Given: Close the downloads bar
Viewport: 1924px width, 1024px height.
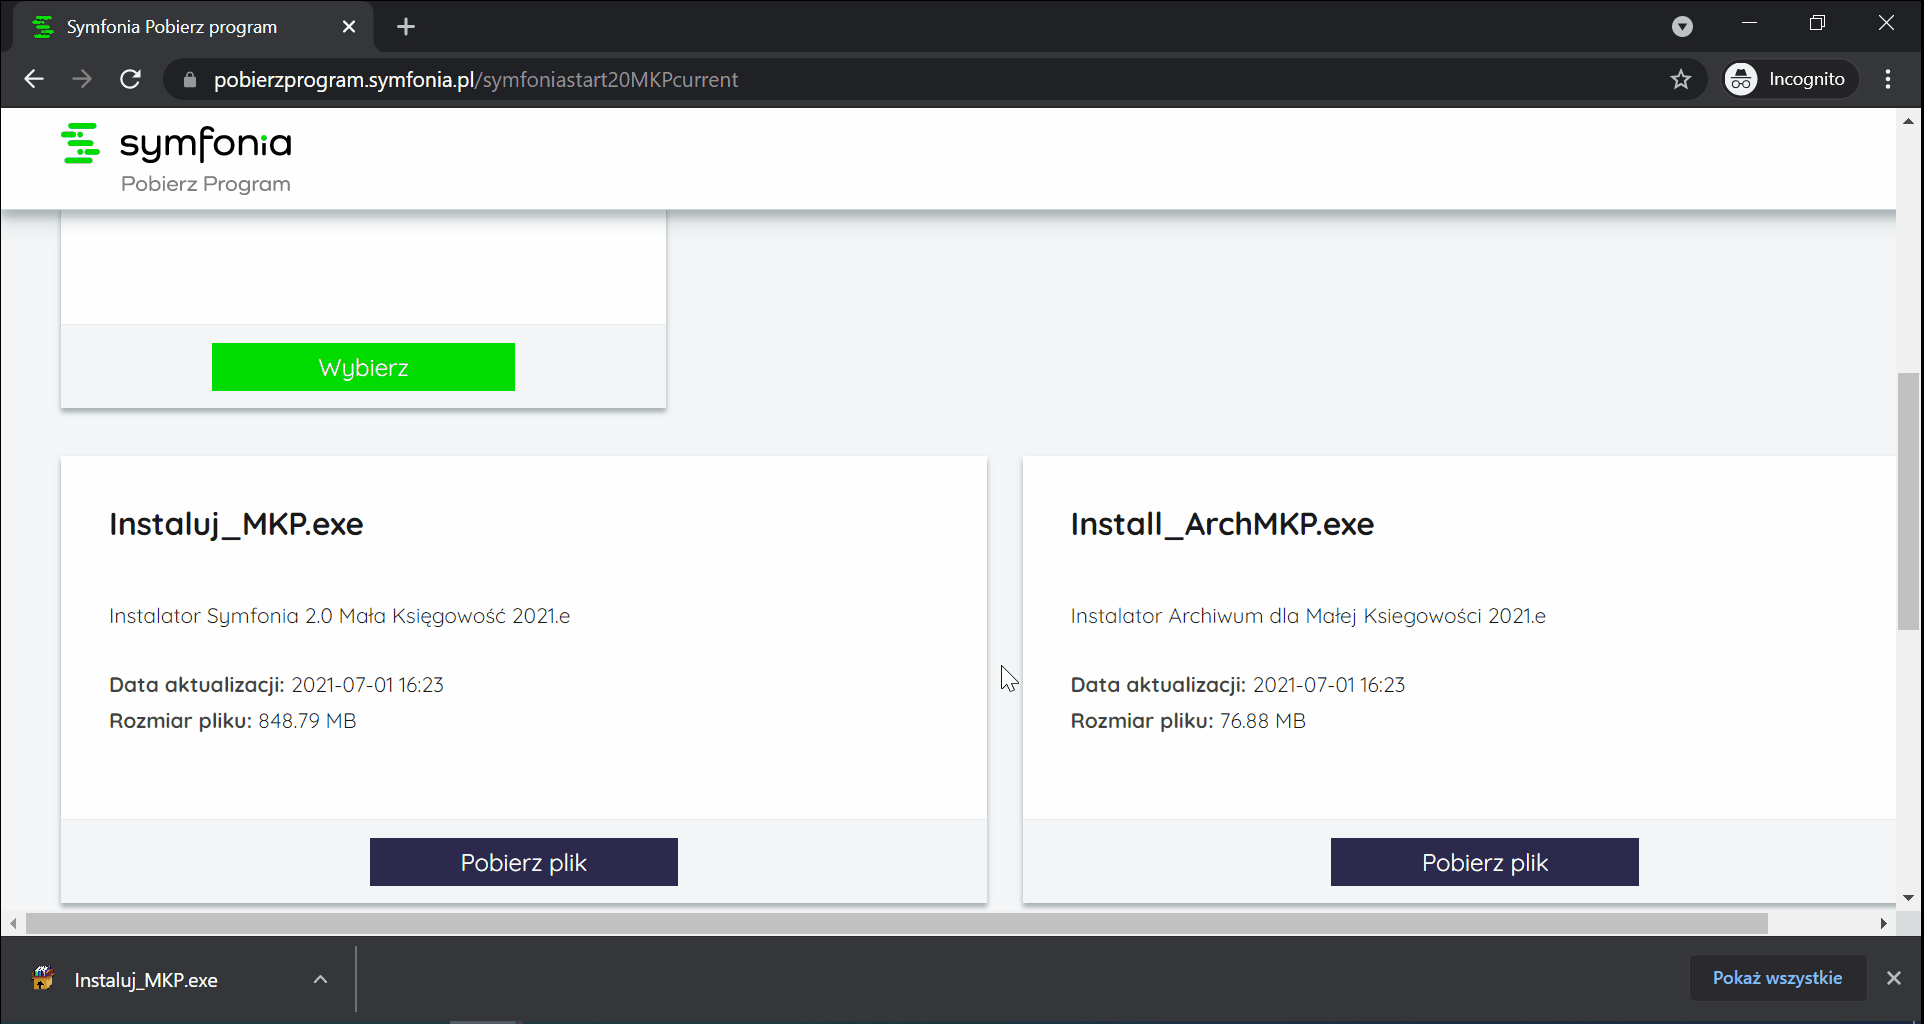Looking at the screenshot, I should pyautogui.click(x=1894, y=978).
